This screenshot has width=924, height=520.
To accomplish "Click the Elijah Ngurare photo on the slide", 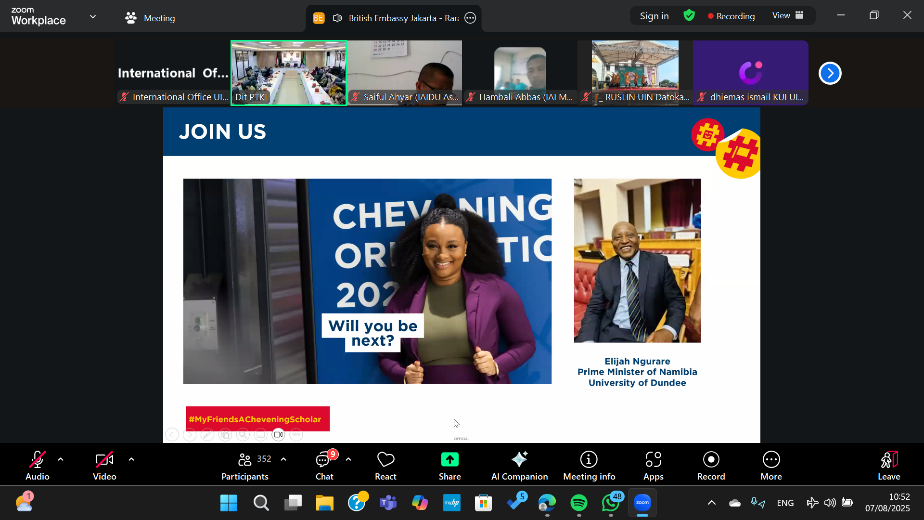I will (637, 261).
